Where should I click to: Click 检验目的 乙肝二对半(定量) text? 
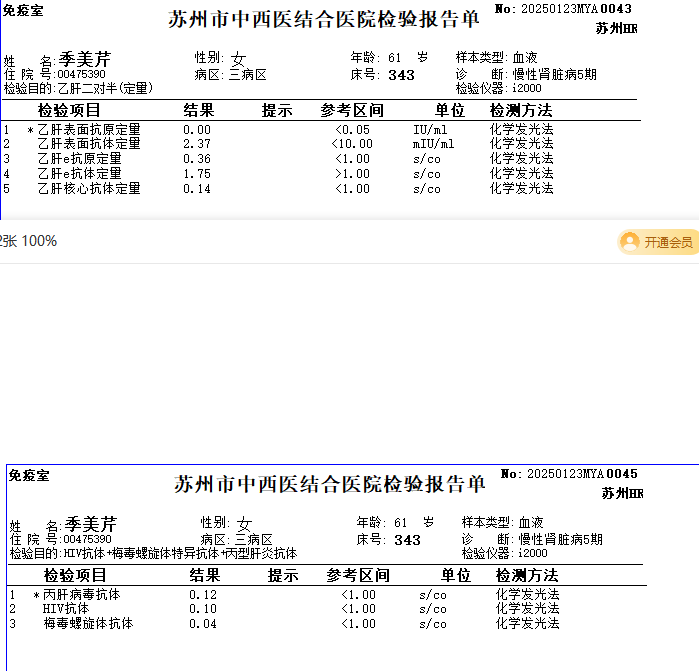(x=78, y=88)
